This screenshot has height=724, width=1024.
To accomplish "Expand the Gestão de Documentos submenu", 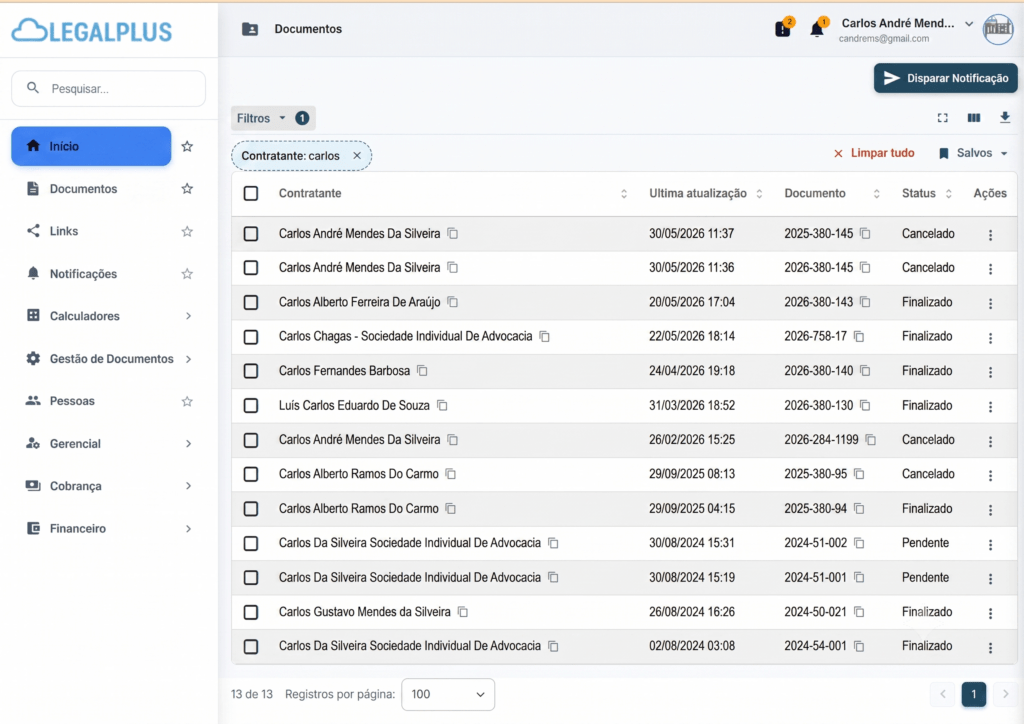I will coord(188,359).
